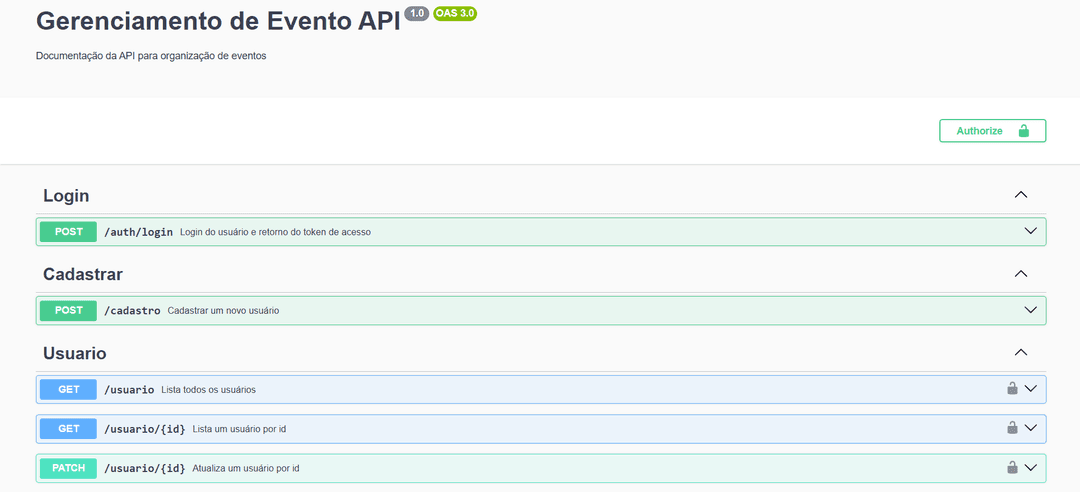Click 'Documentação da API para organização de eventos'

point(151,57)
